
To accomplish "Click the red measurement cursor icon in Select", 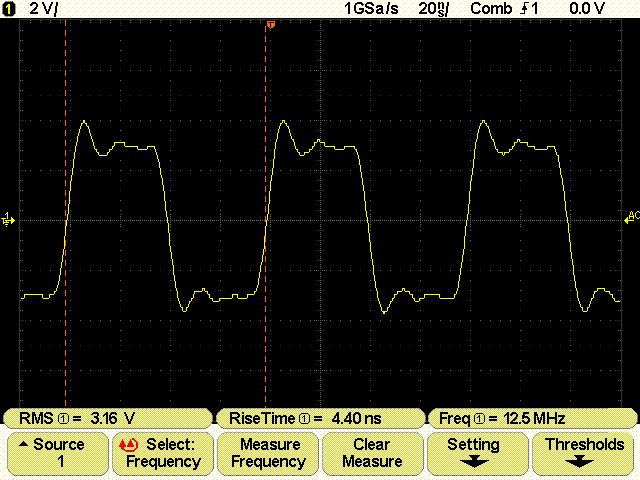I will click(128, 444).
